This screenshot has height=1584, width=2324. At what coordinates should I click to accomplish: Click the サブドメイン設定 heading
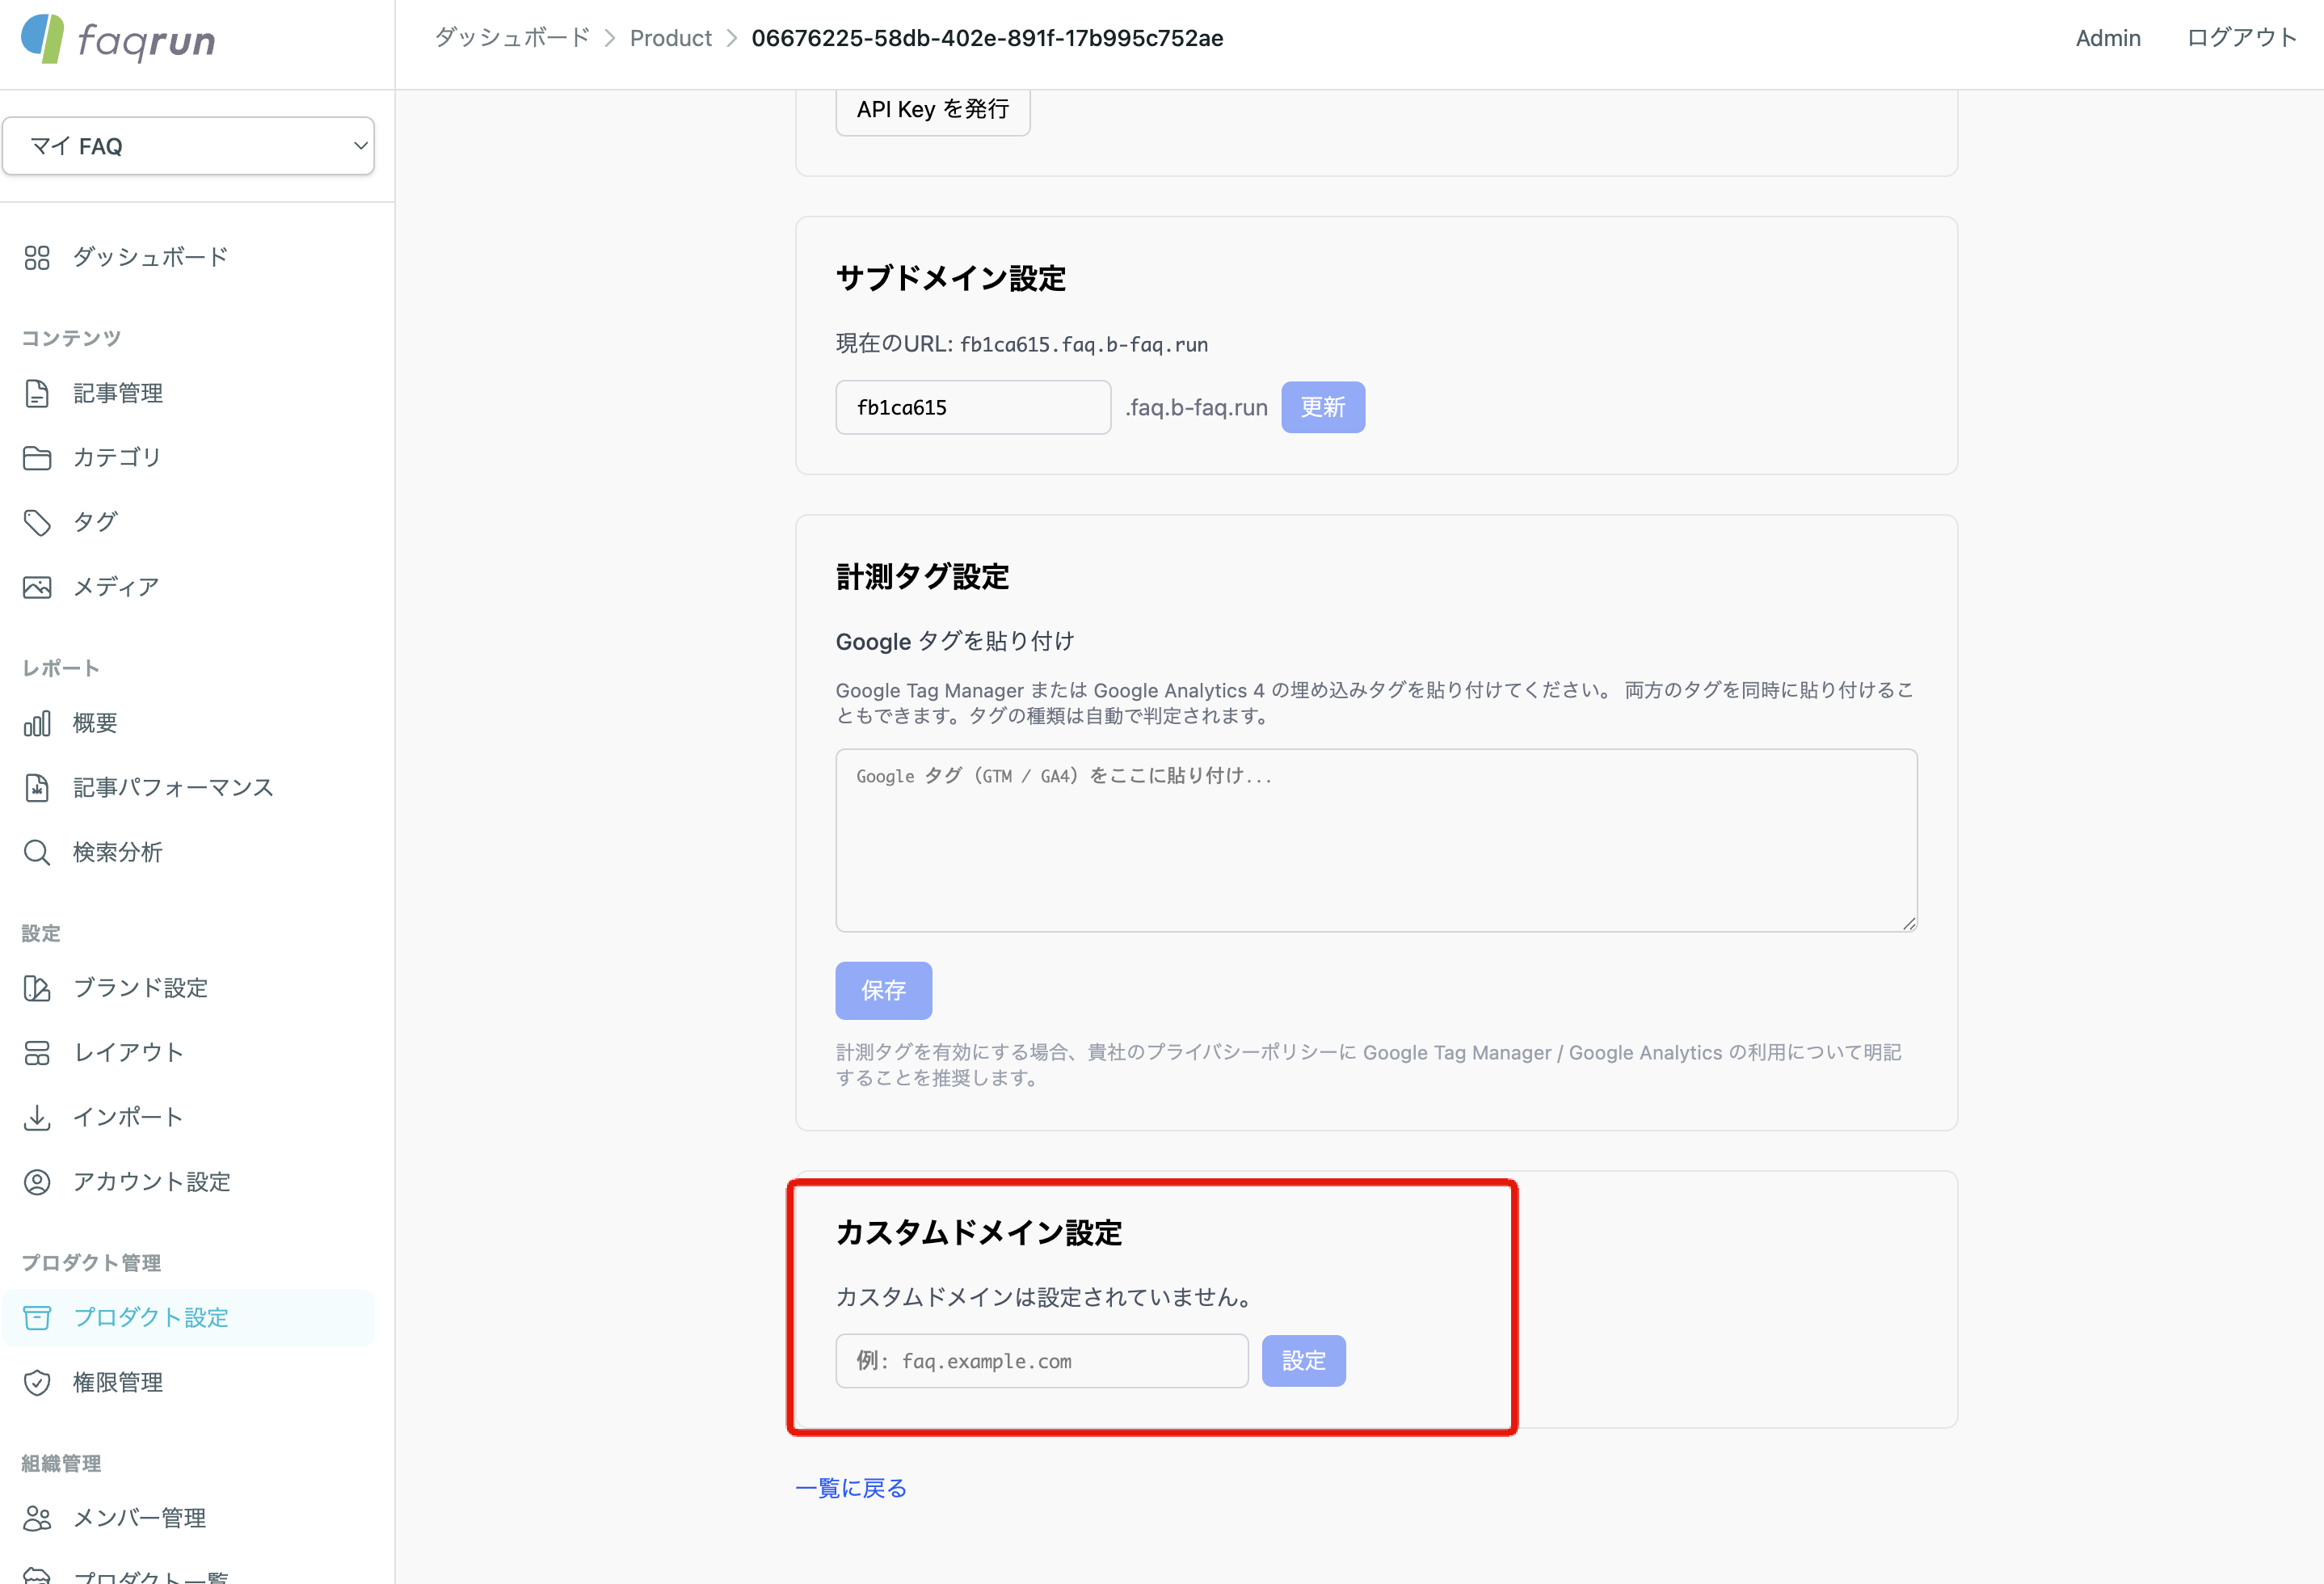coord(951,278)
